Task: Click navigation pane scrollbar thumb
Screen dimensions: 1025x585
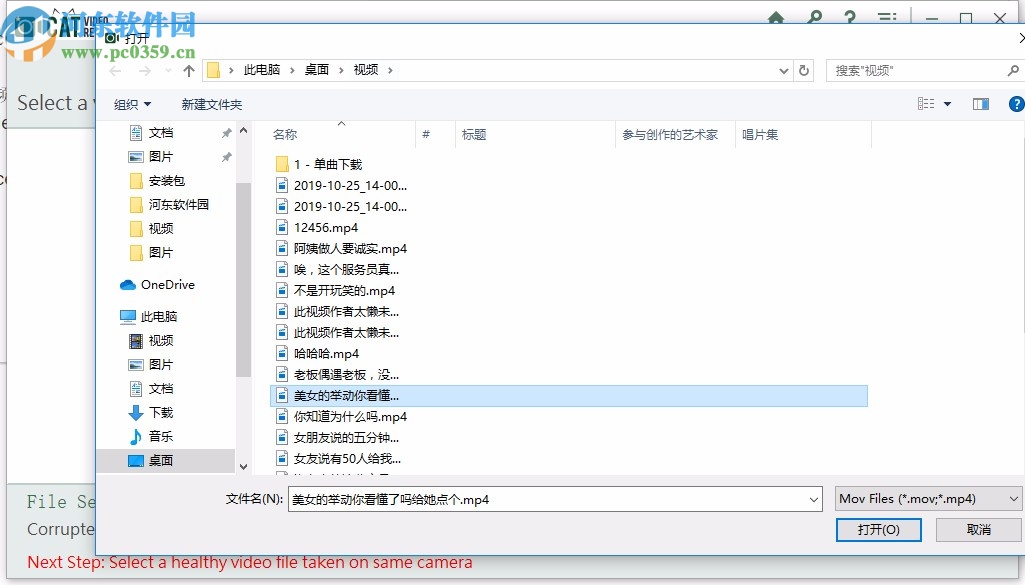Action: click(243, 279)
